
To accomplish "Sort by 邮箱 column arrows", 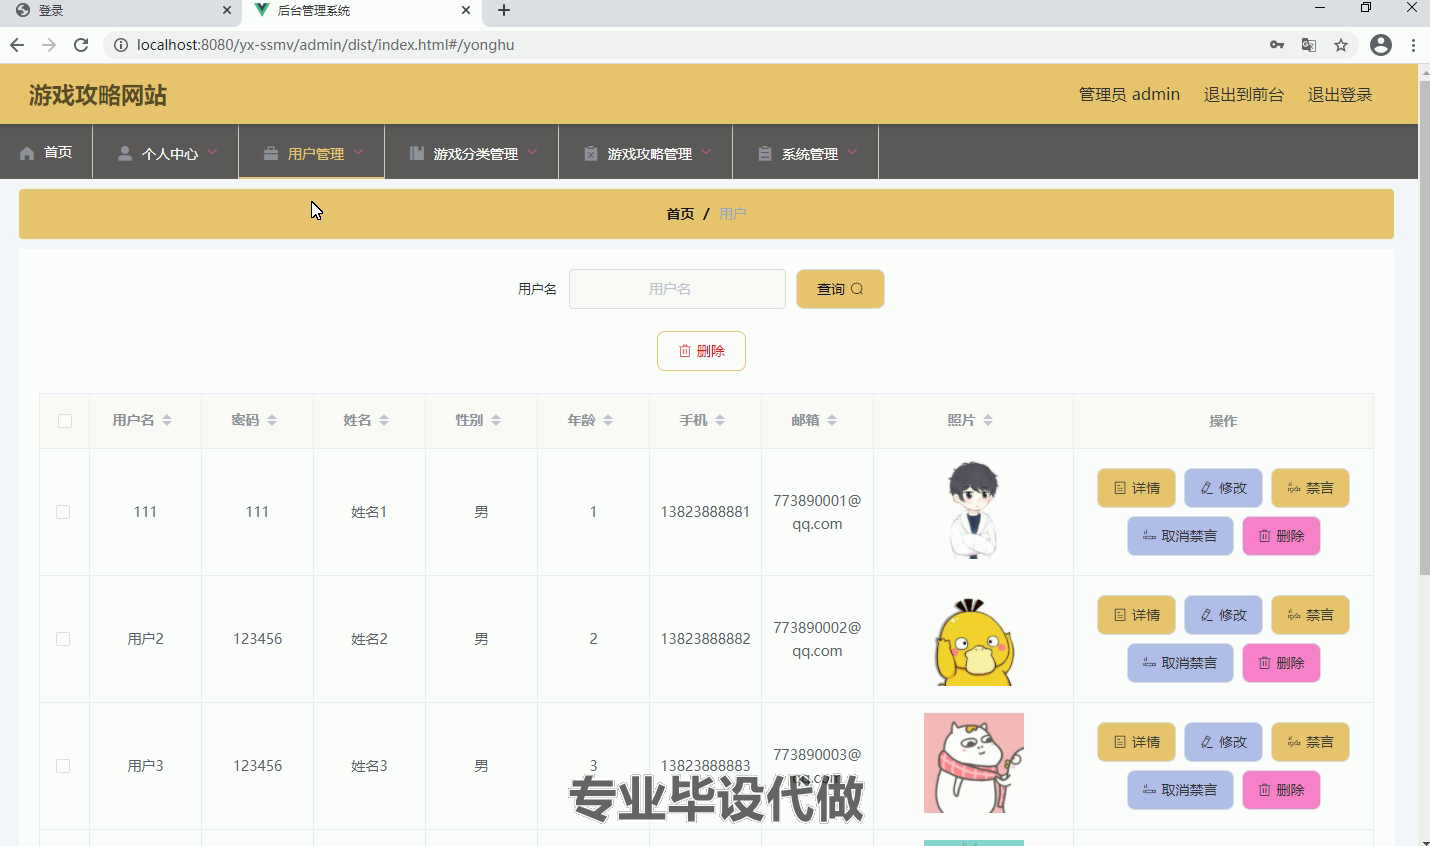I will (832, 420).
